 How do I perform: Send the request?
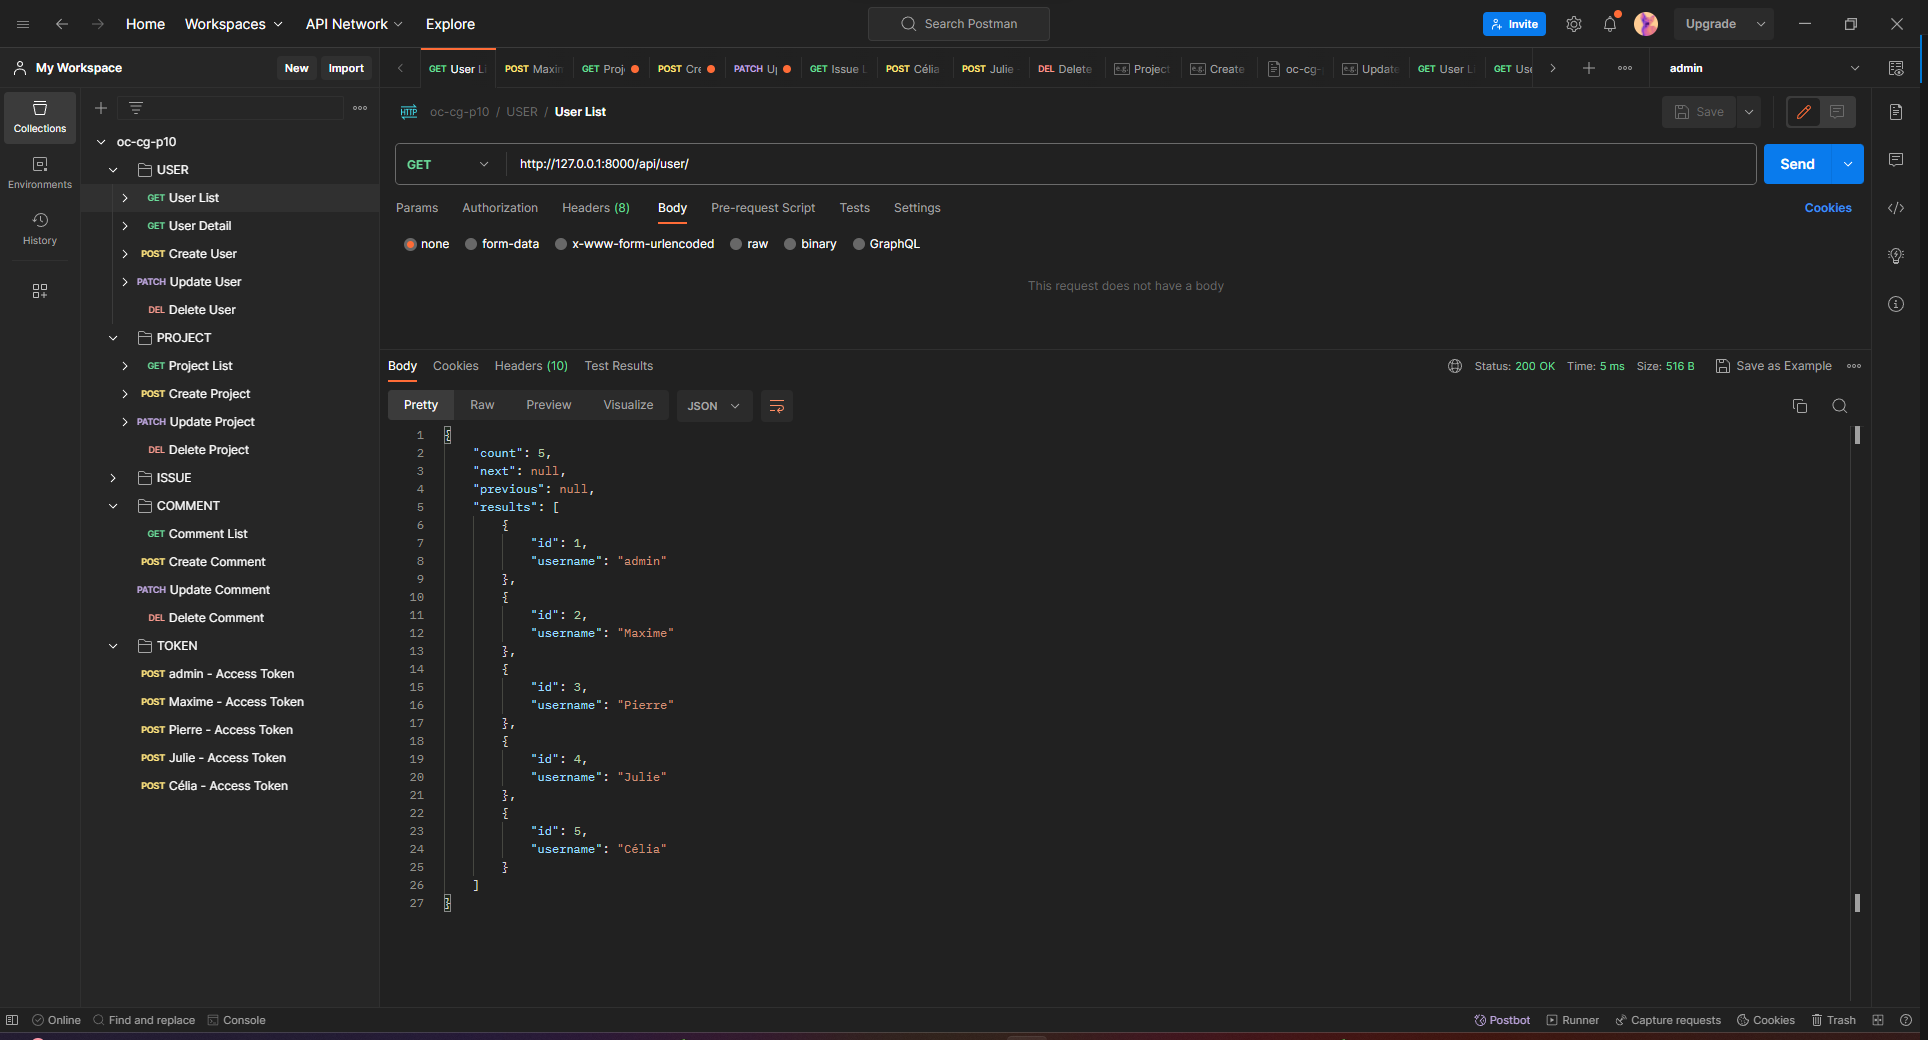[x=1797, y=164]
